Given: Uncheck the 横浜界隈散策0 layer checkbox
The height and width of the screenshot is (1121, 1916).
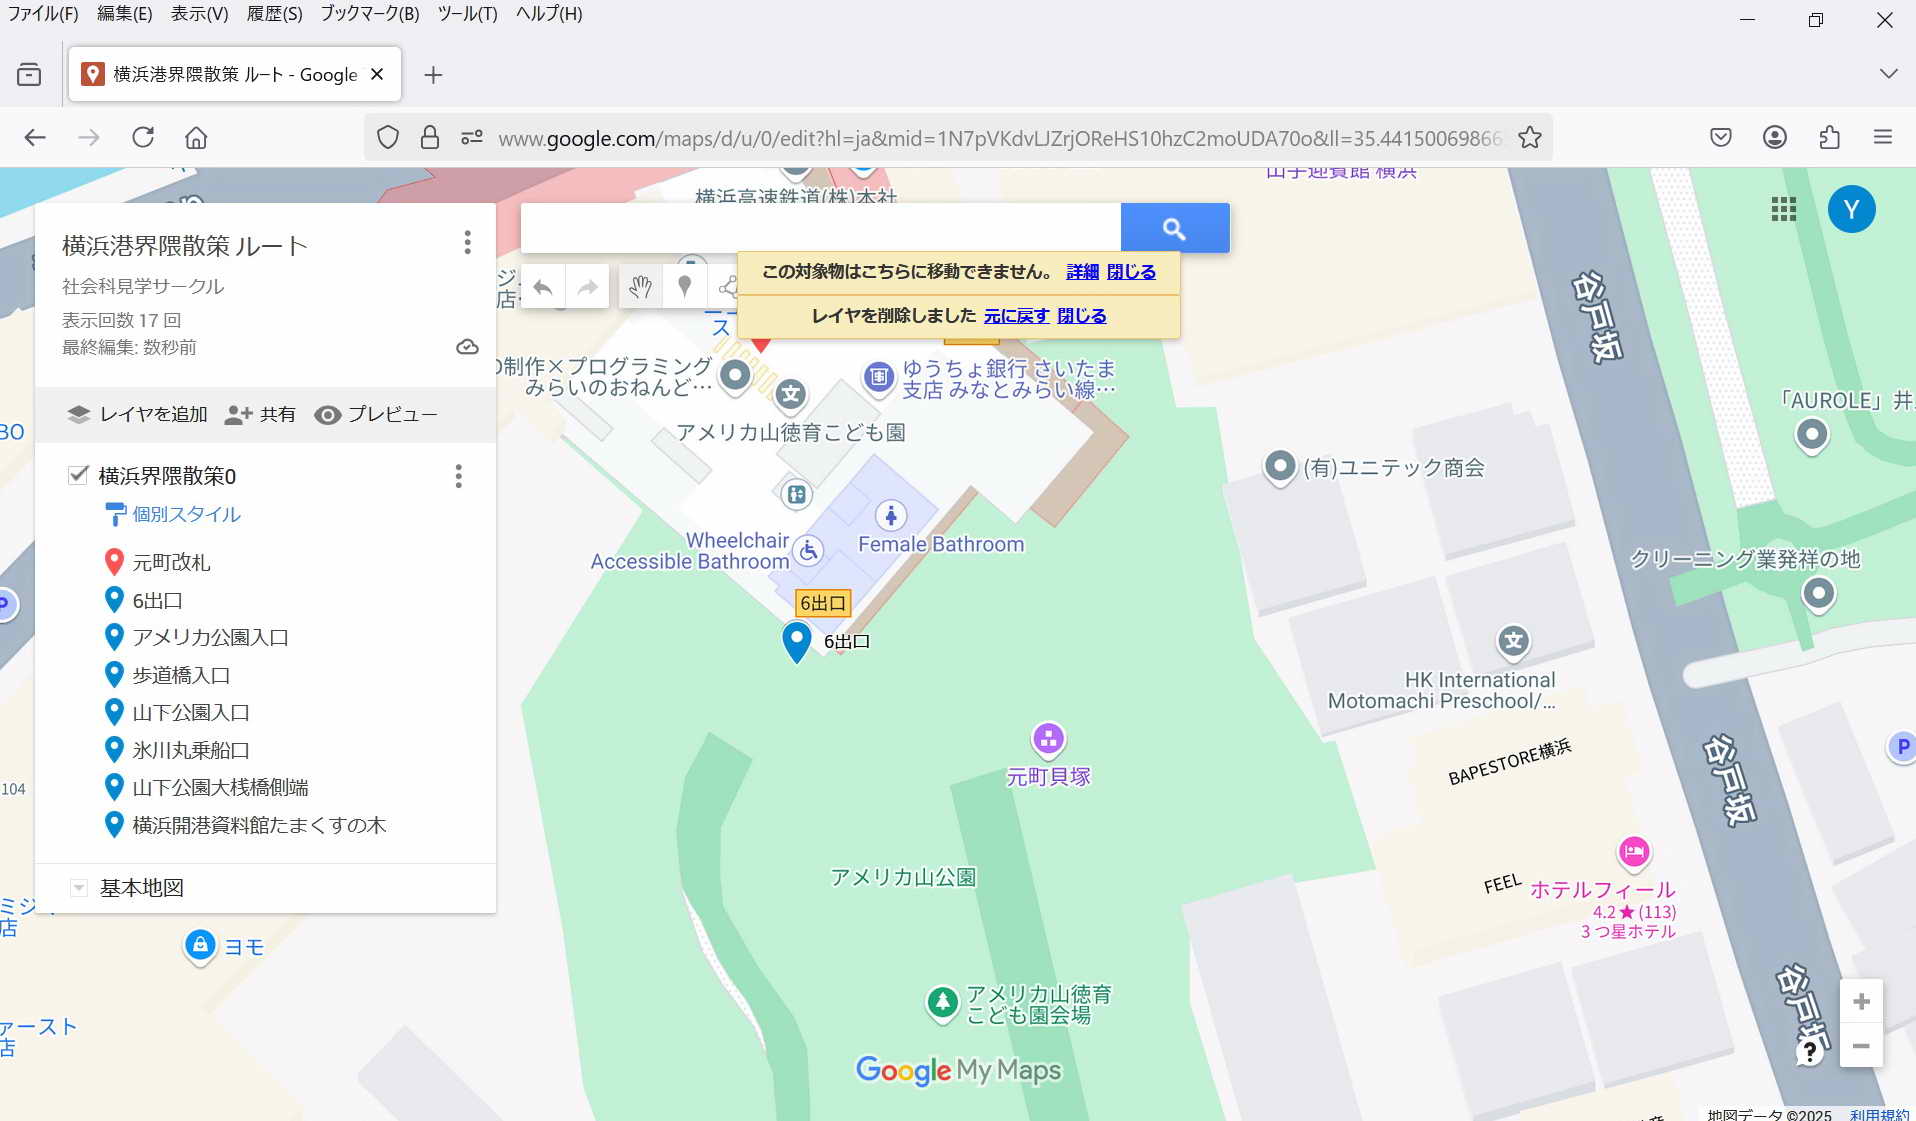Looking at the screenshot, I should pyautogui.click(x=78, y=475).
